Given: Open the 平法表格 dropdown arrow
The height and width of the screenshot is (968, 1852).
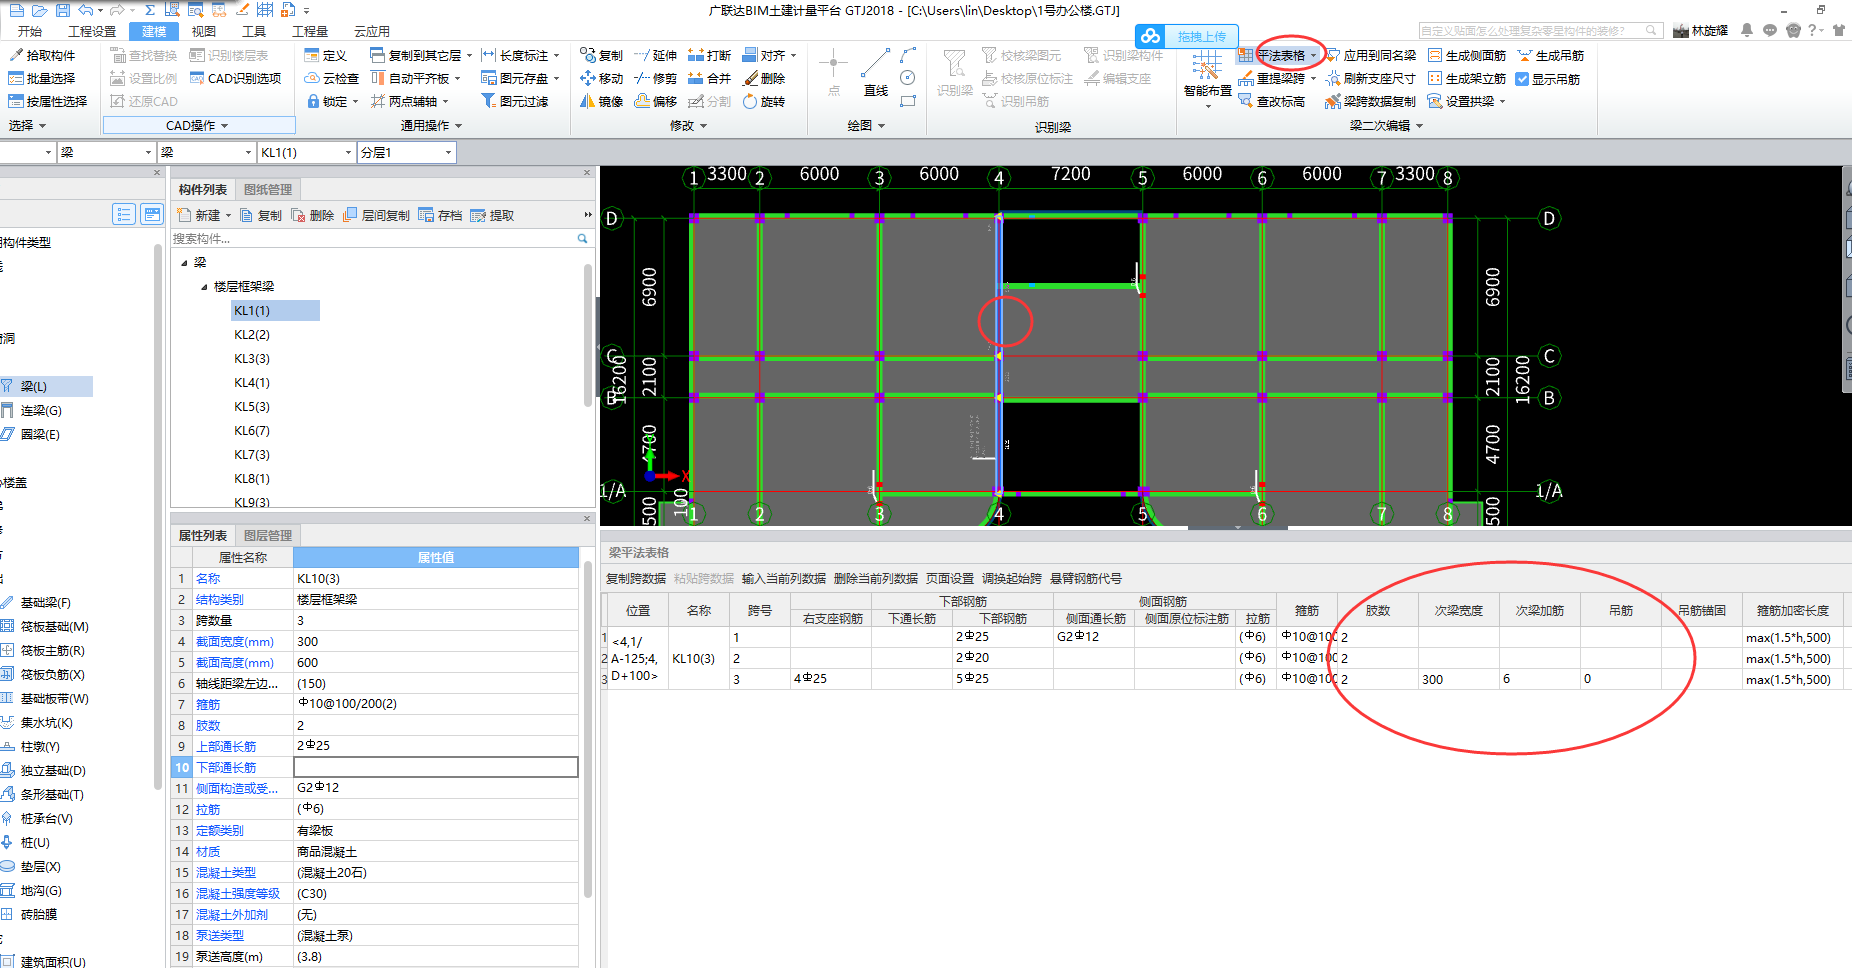Looking at the screenshot, I should click(x=1313, y=55).
